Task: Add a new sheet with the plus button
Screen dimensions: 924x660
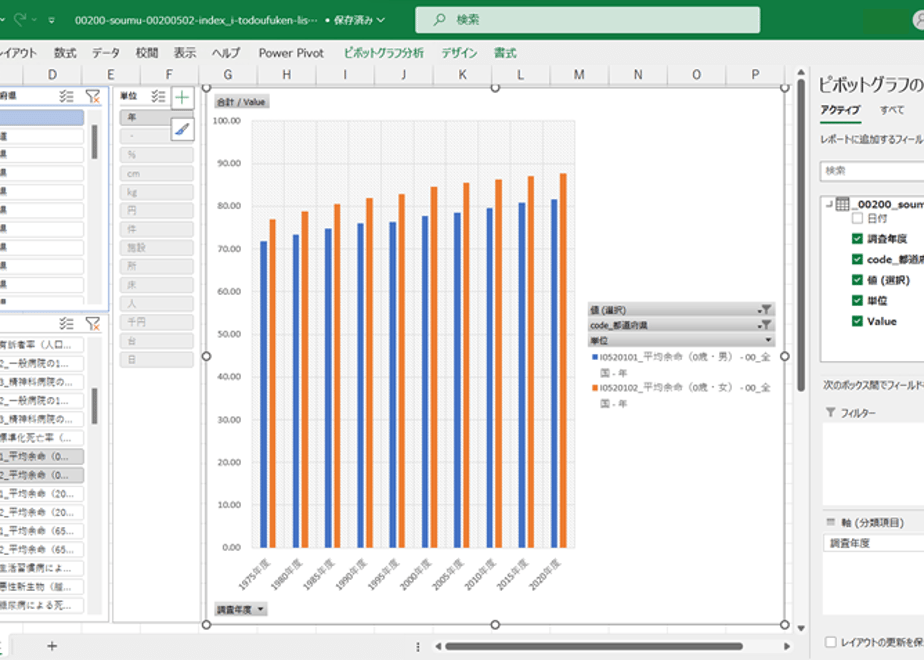Action: (x=52, y=646)
